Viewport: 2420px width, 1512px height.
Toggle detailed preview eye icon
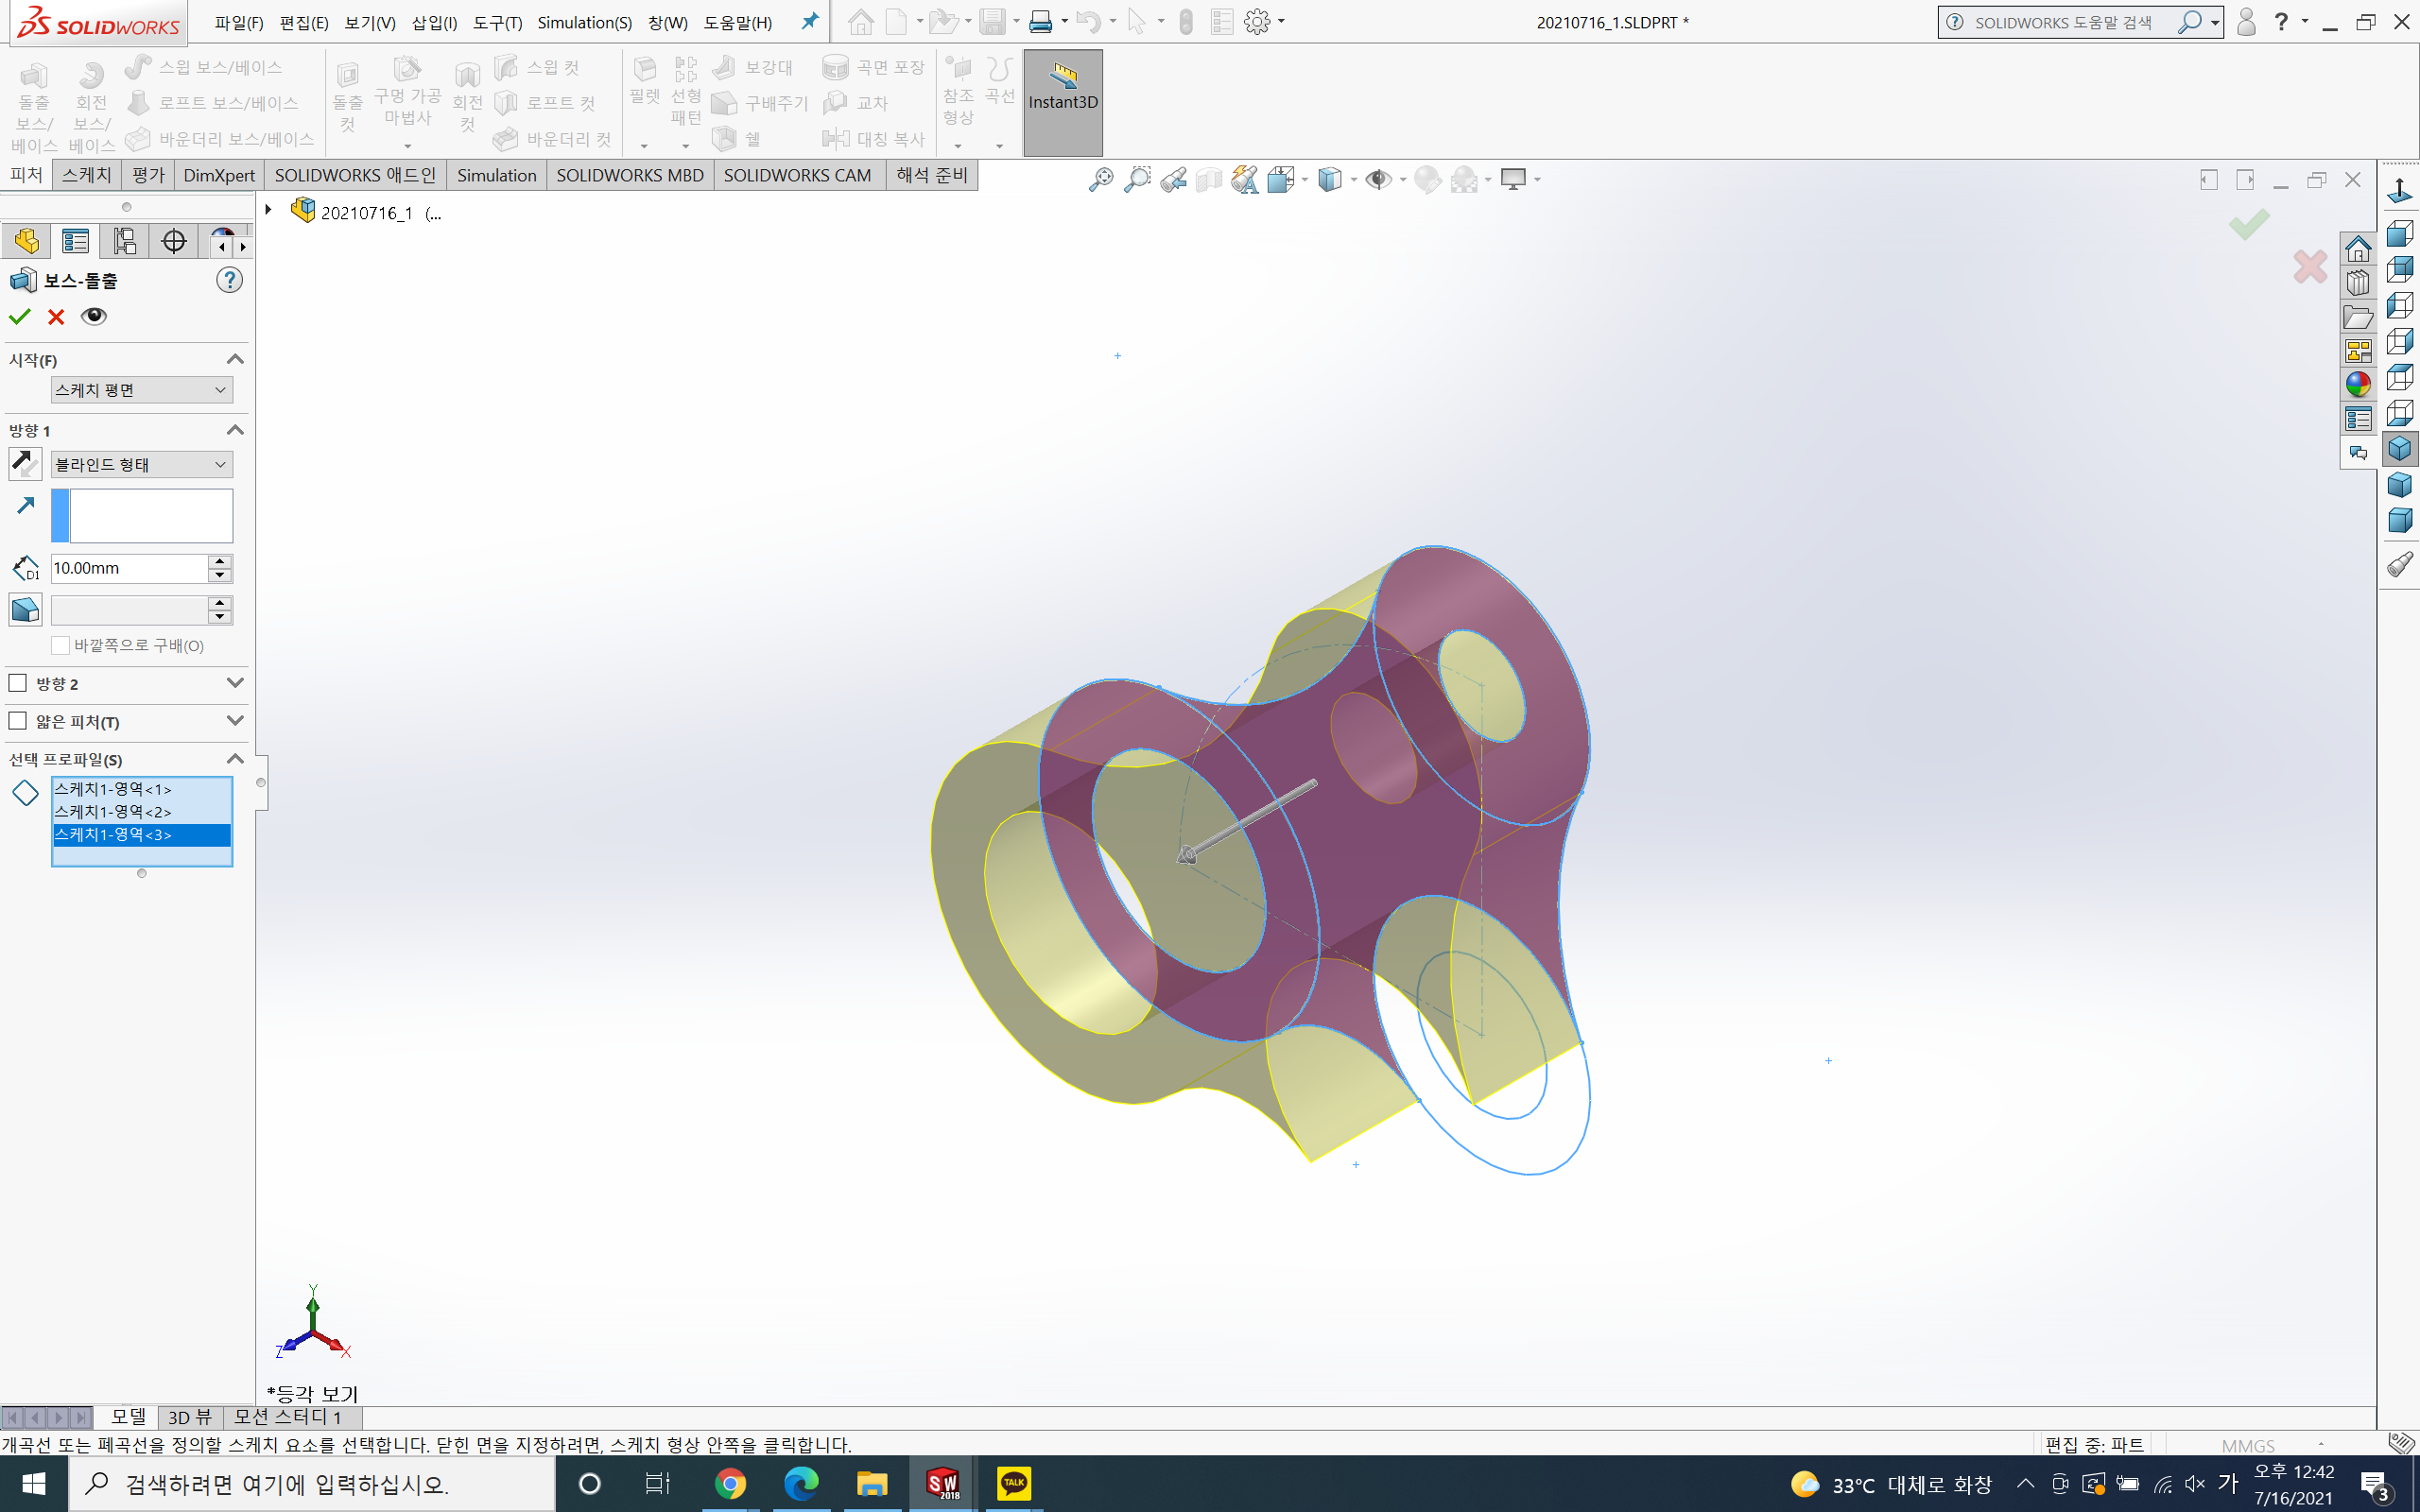tap(94, 317)
